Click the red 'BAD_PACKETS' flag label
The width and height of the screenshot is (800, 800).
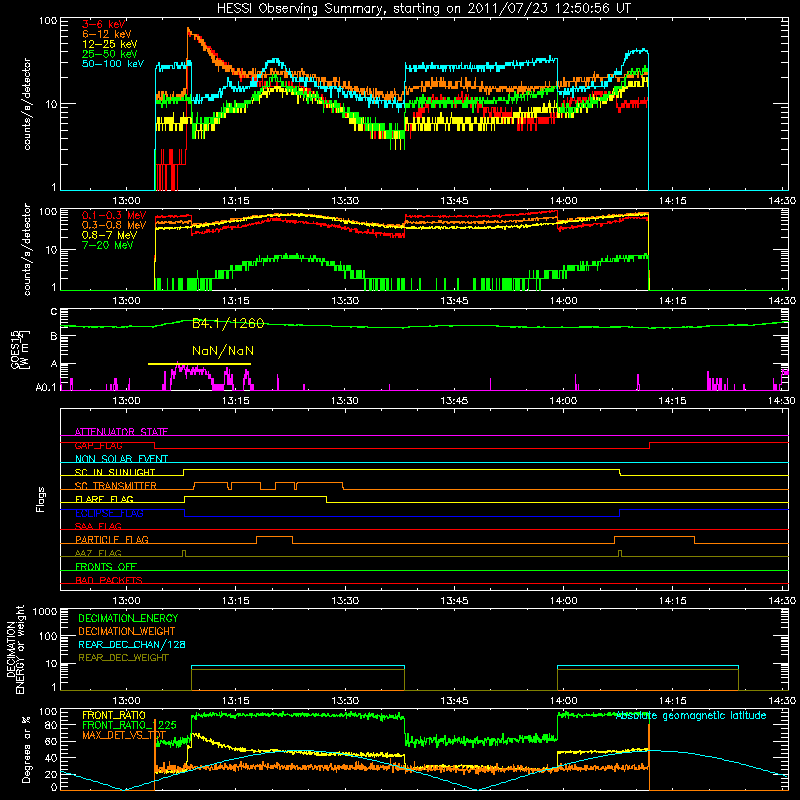pos(109,580)
